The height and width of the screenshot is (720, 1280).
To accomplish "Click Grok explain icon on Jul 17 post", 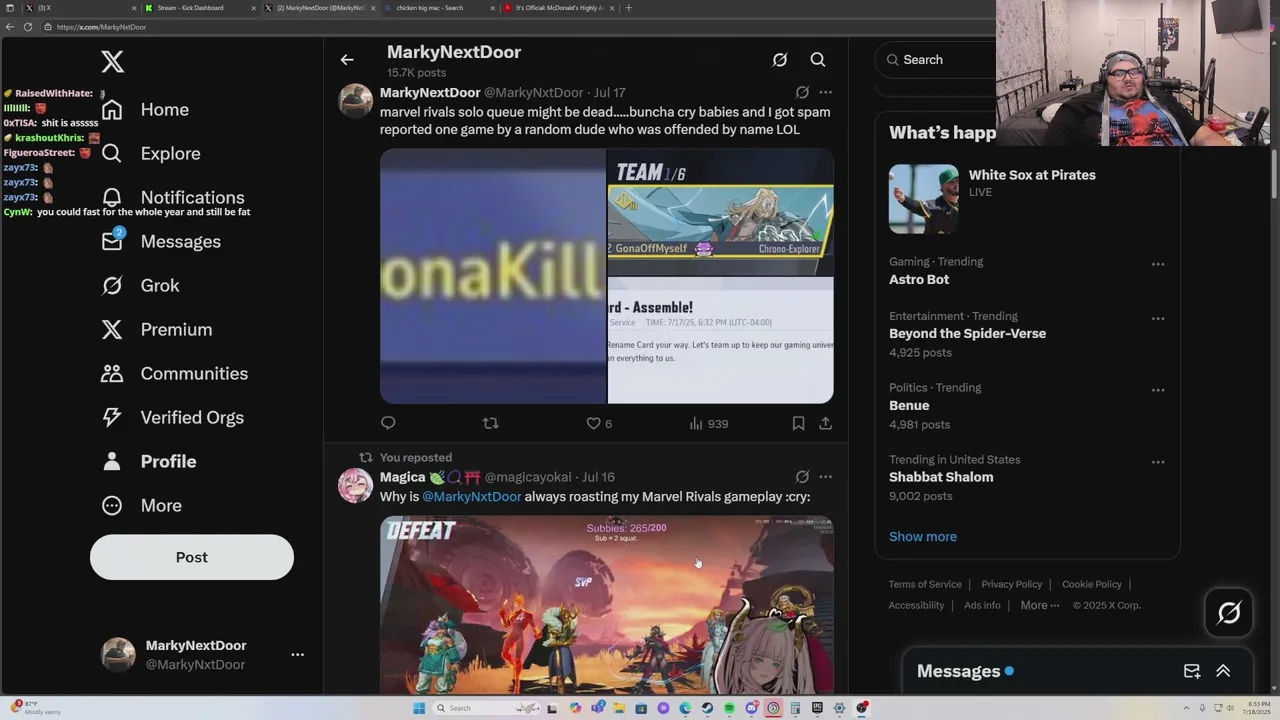I will [x=802, y=92].
